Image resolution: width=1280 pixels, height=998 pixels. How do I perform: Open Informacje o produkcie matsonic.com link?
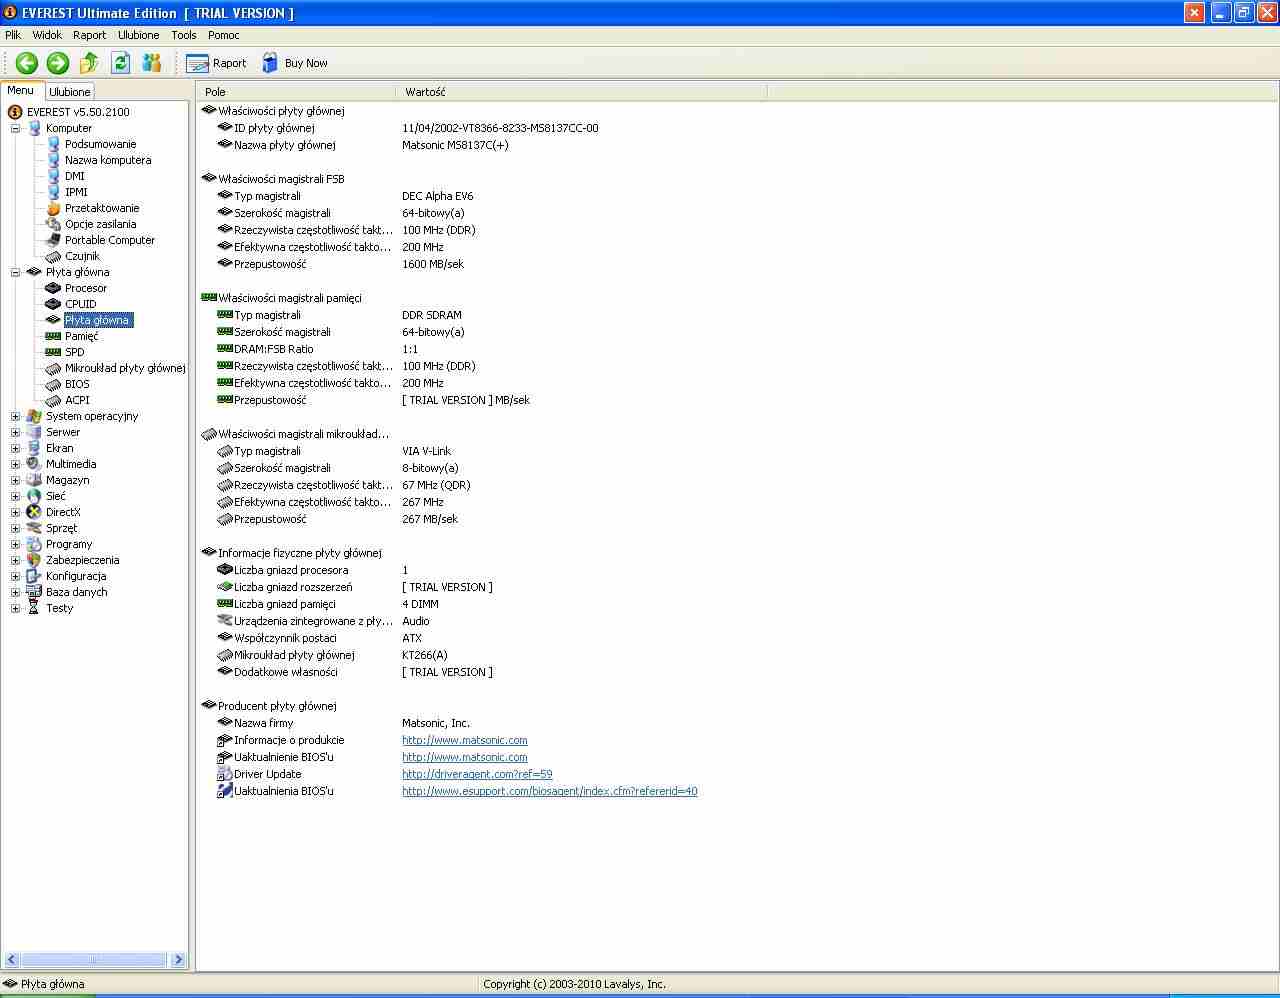point(465,740)
